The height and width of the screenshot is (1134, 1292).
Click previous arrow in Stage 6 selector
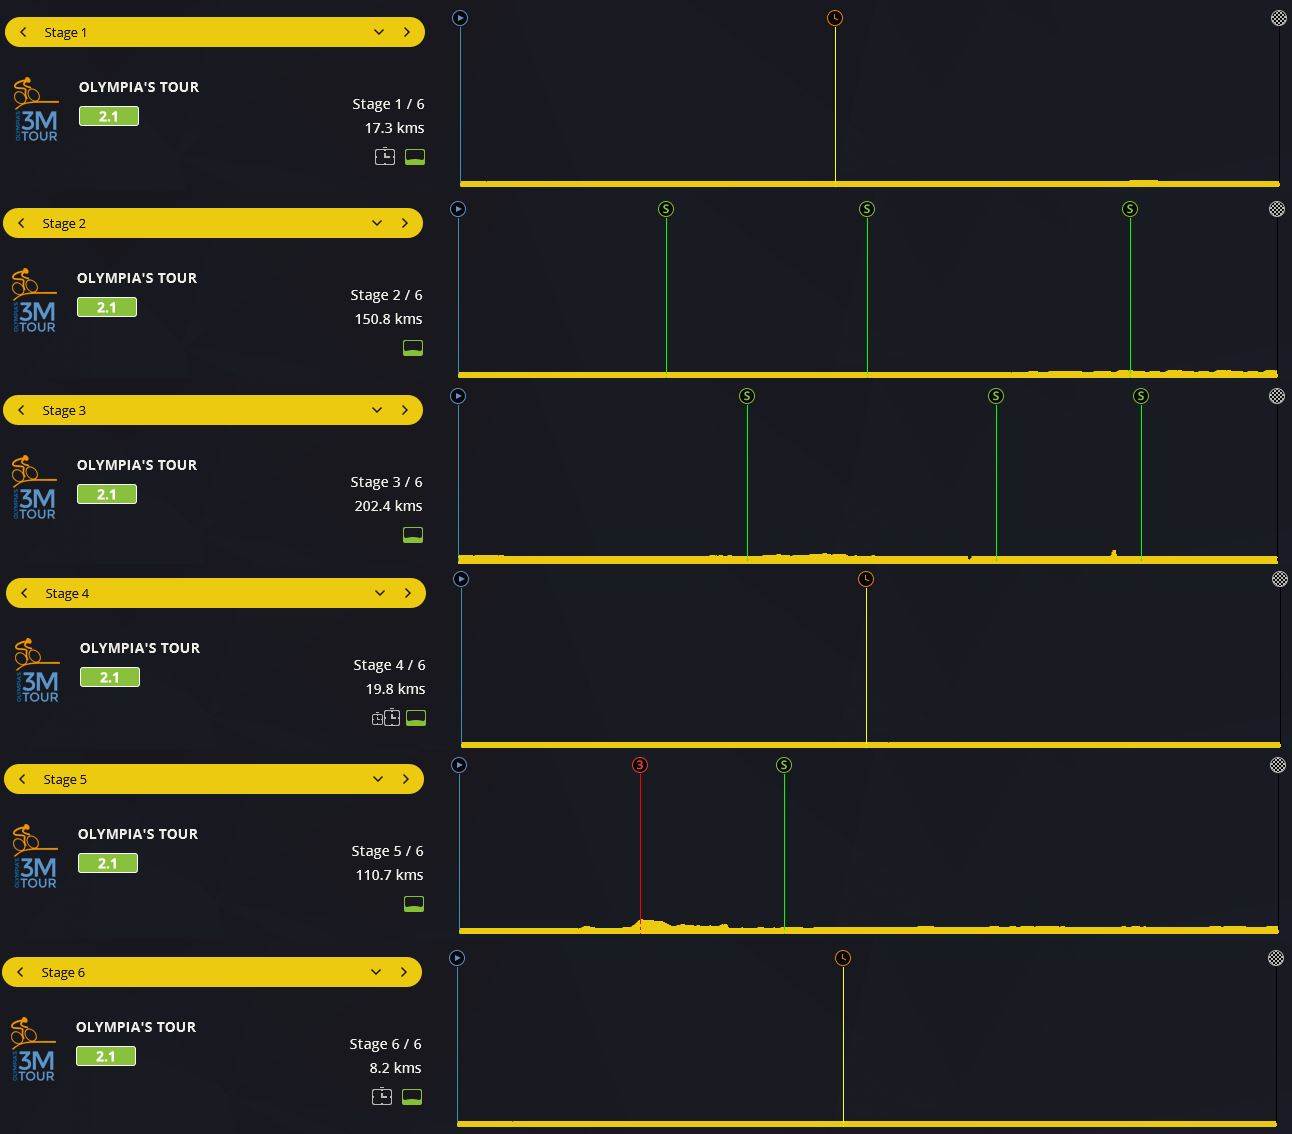pyautogui.click(x=20, y=972)
